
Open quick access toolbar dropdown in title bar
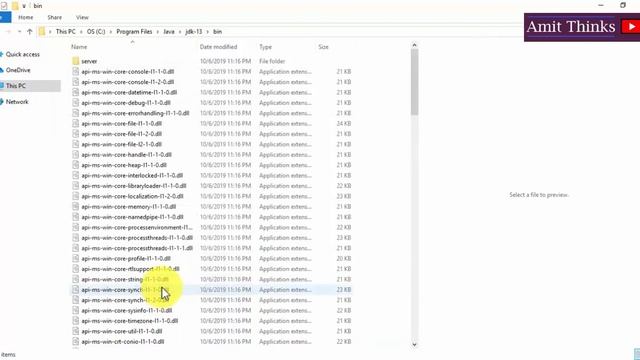click(24, 6)
